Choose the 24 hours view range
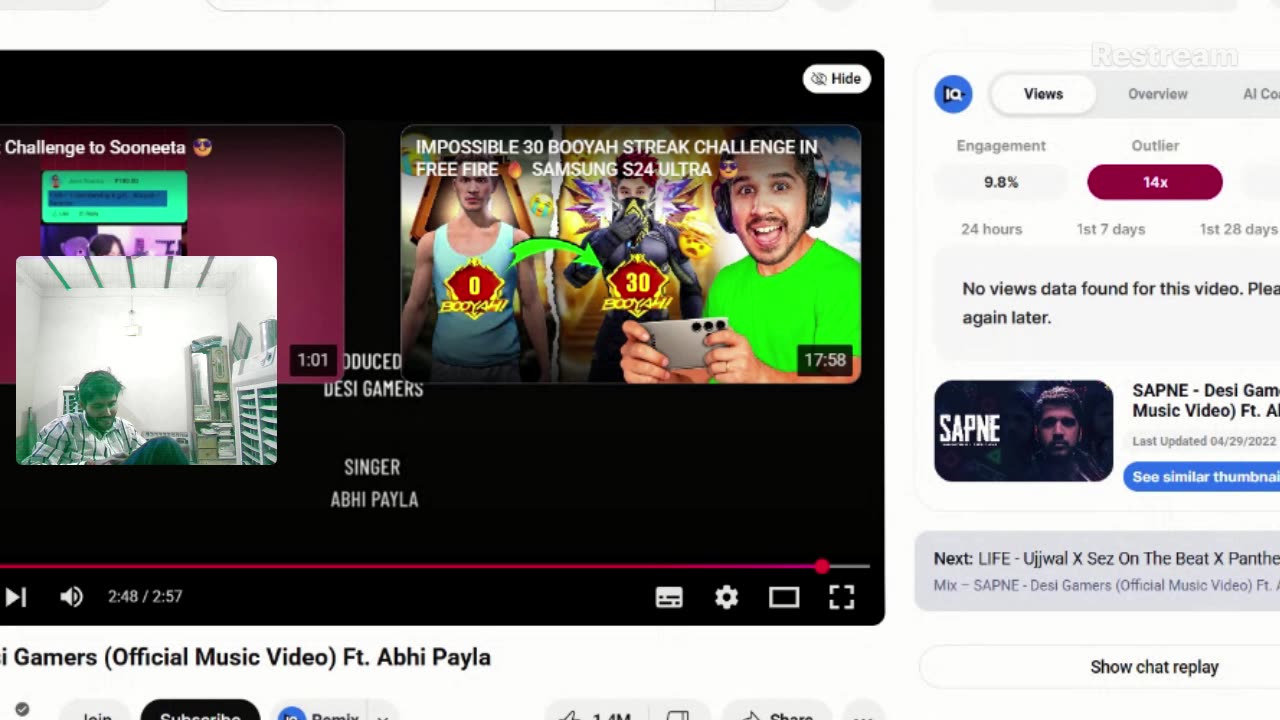Screen dimensions: 1280x720 991,229
